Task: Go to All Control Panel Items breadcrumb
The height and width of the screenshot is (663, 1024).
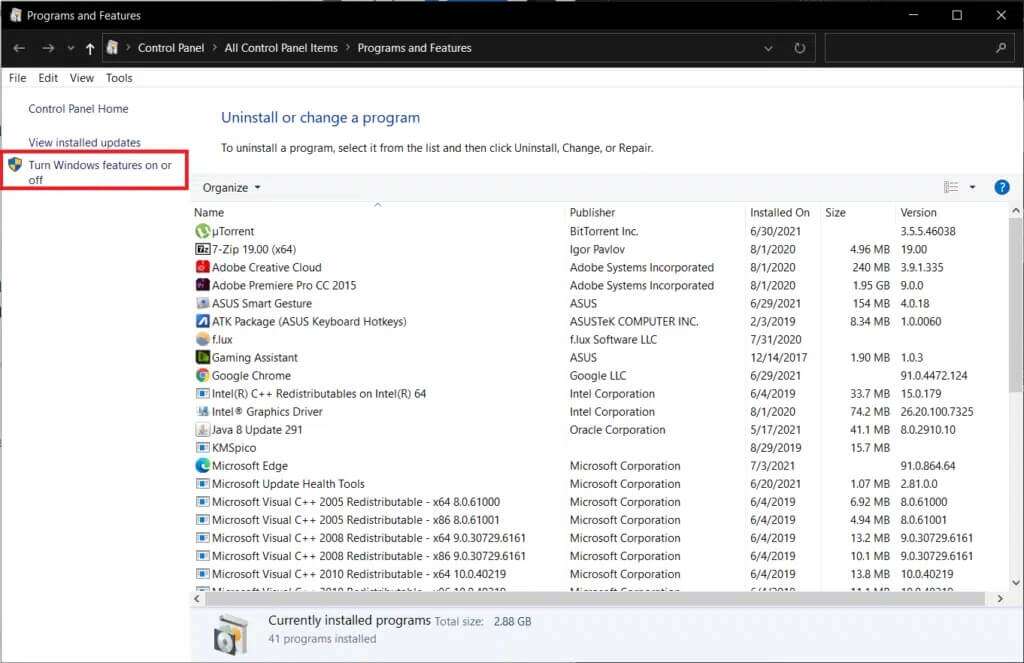Action: pyautogui.click(x=281, y=48)
